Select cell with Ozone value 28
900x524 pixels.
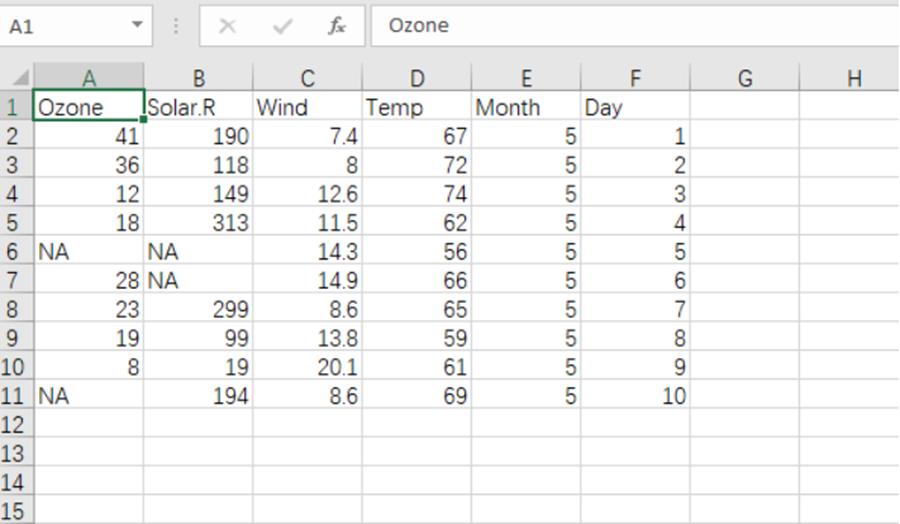click(x=88, y=280)
